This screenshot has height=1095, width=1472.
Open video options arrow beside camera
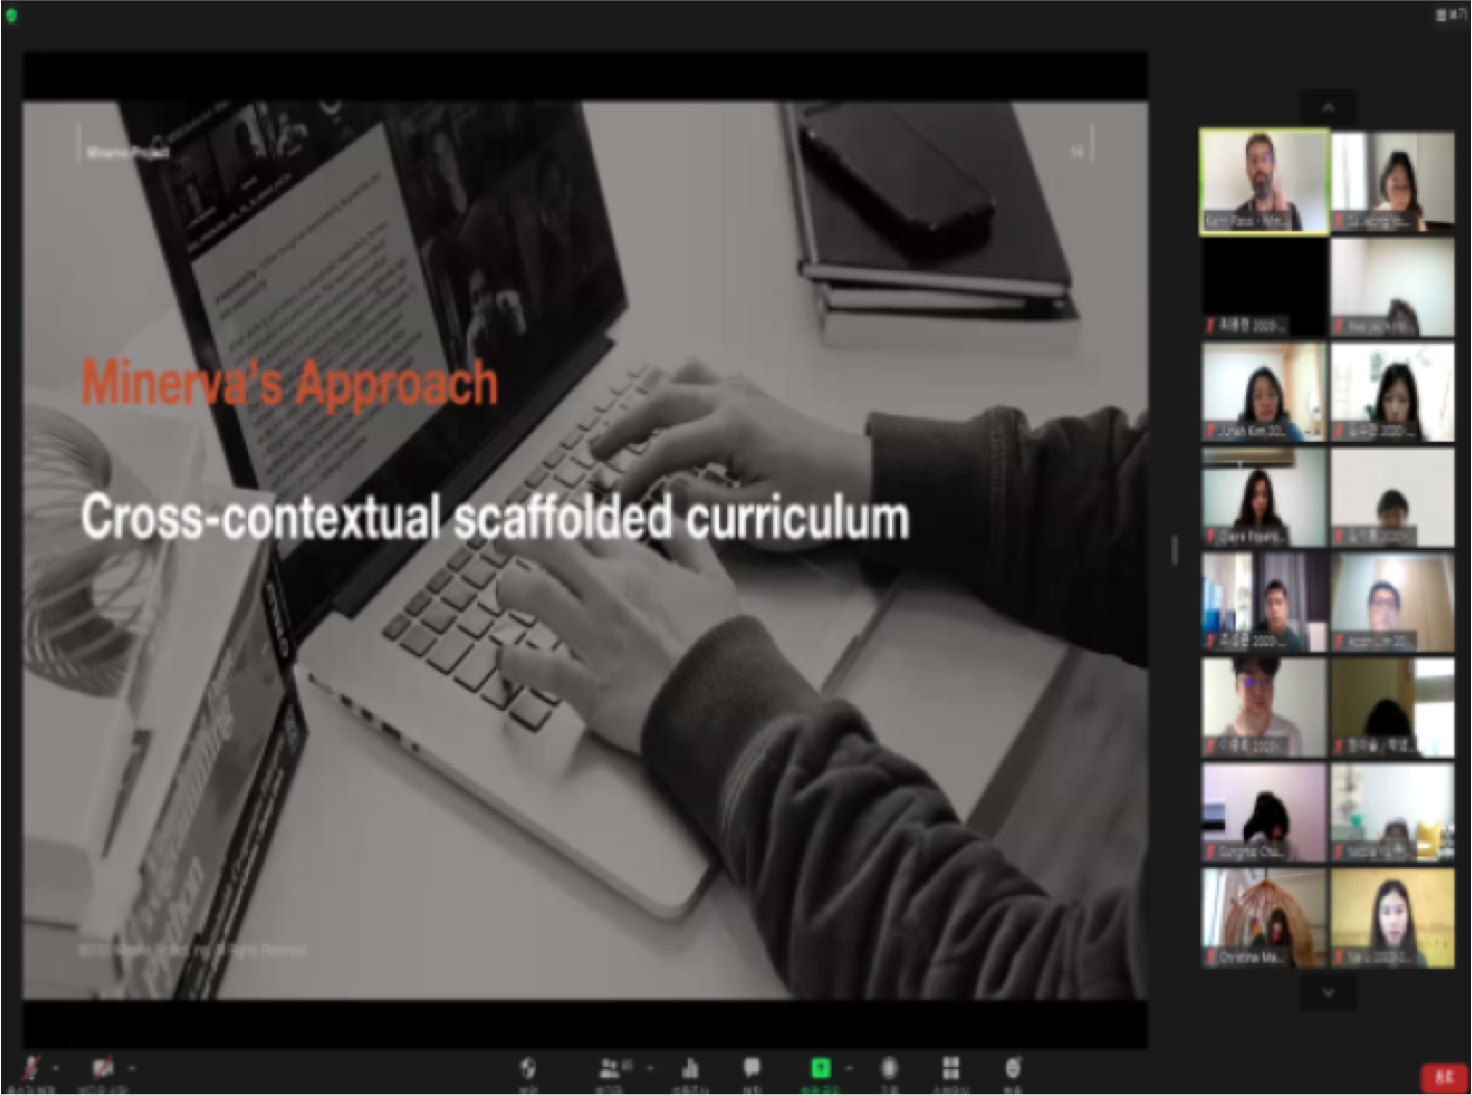coord(132,1068)
